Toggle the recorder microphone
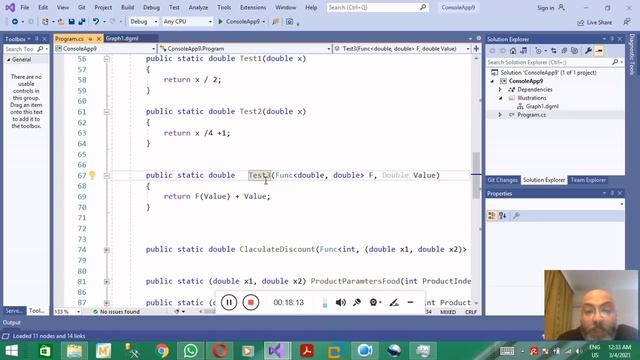The height and width of the screenshot is (360, 640). coord(357,302)
